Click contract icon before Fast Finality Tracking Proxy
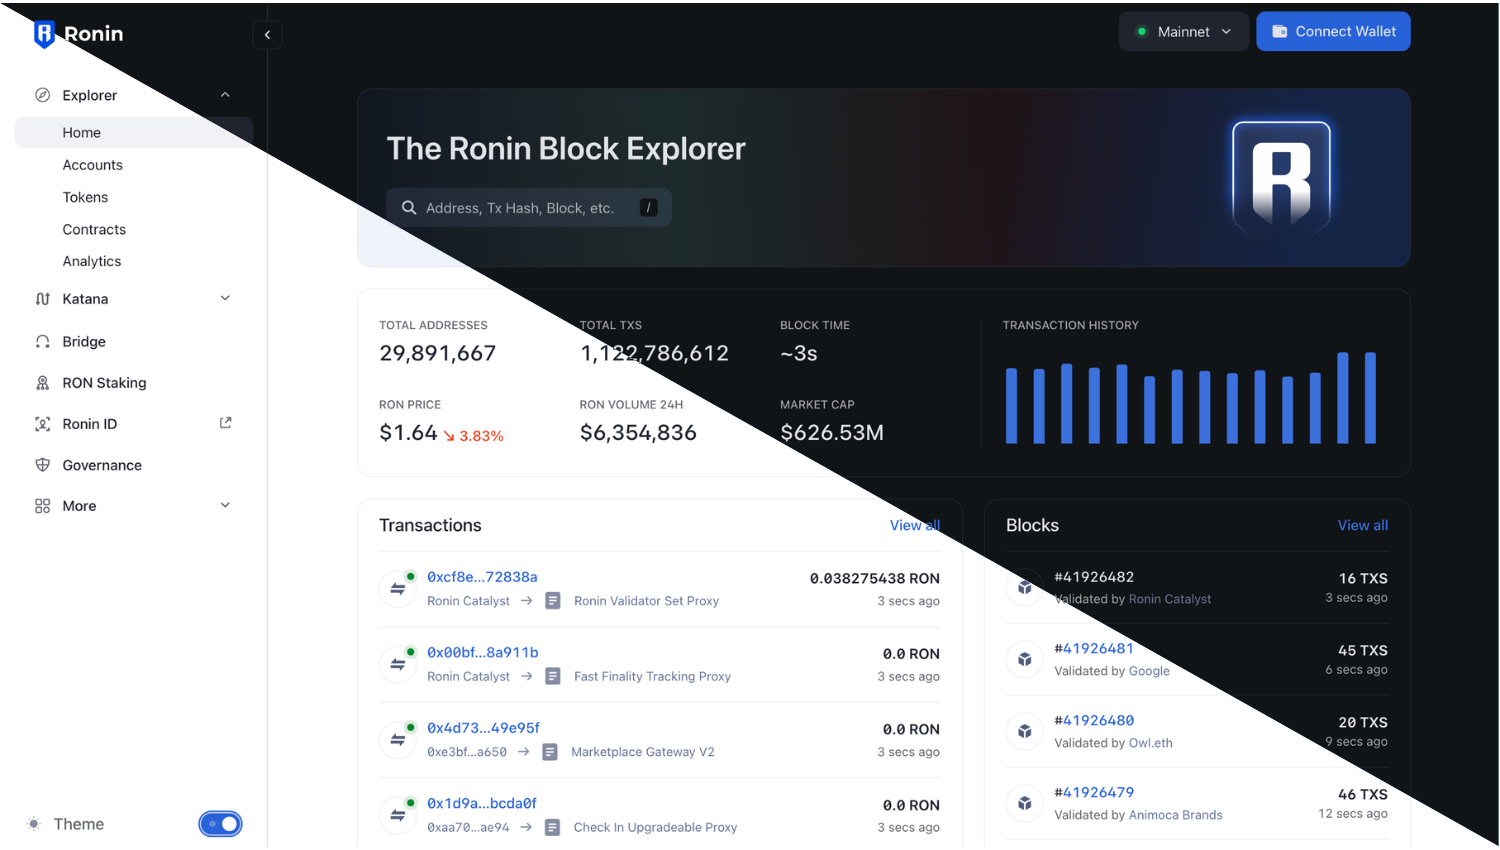The width and height of the screenshot is (1500, 850). [x=553, y=677]
